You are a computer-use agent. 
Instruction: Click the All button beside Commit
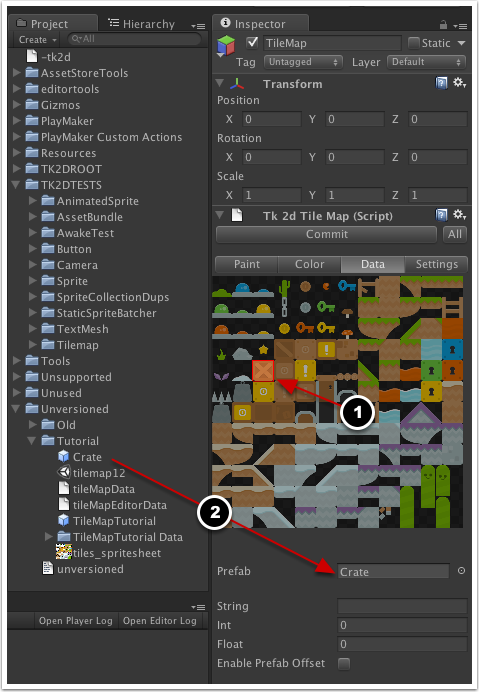[454, 234]
